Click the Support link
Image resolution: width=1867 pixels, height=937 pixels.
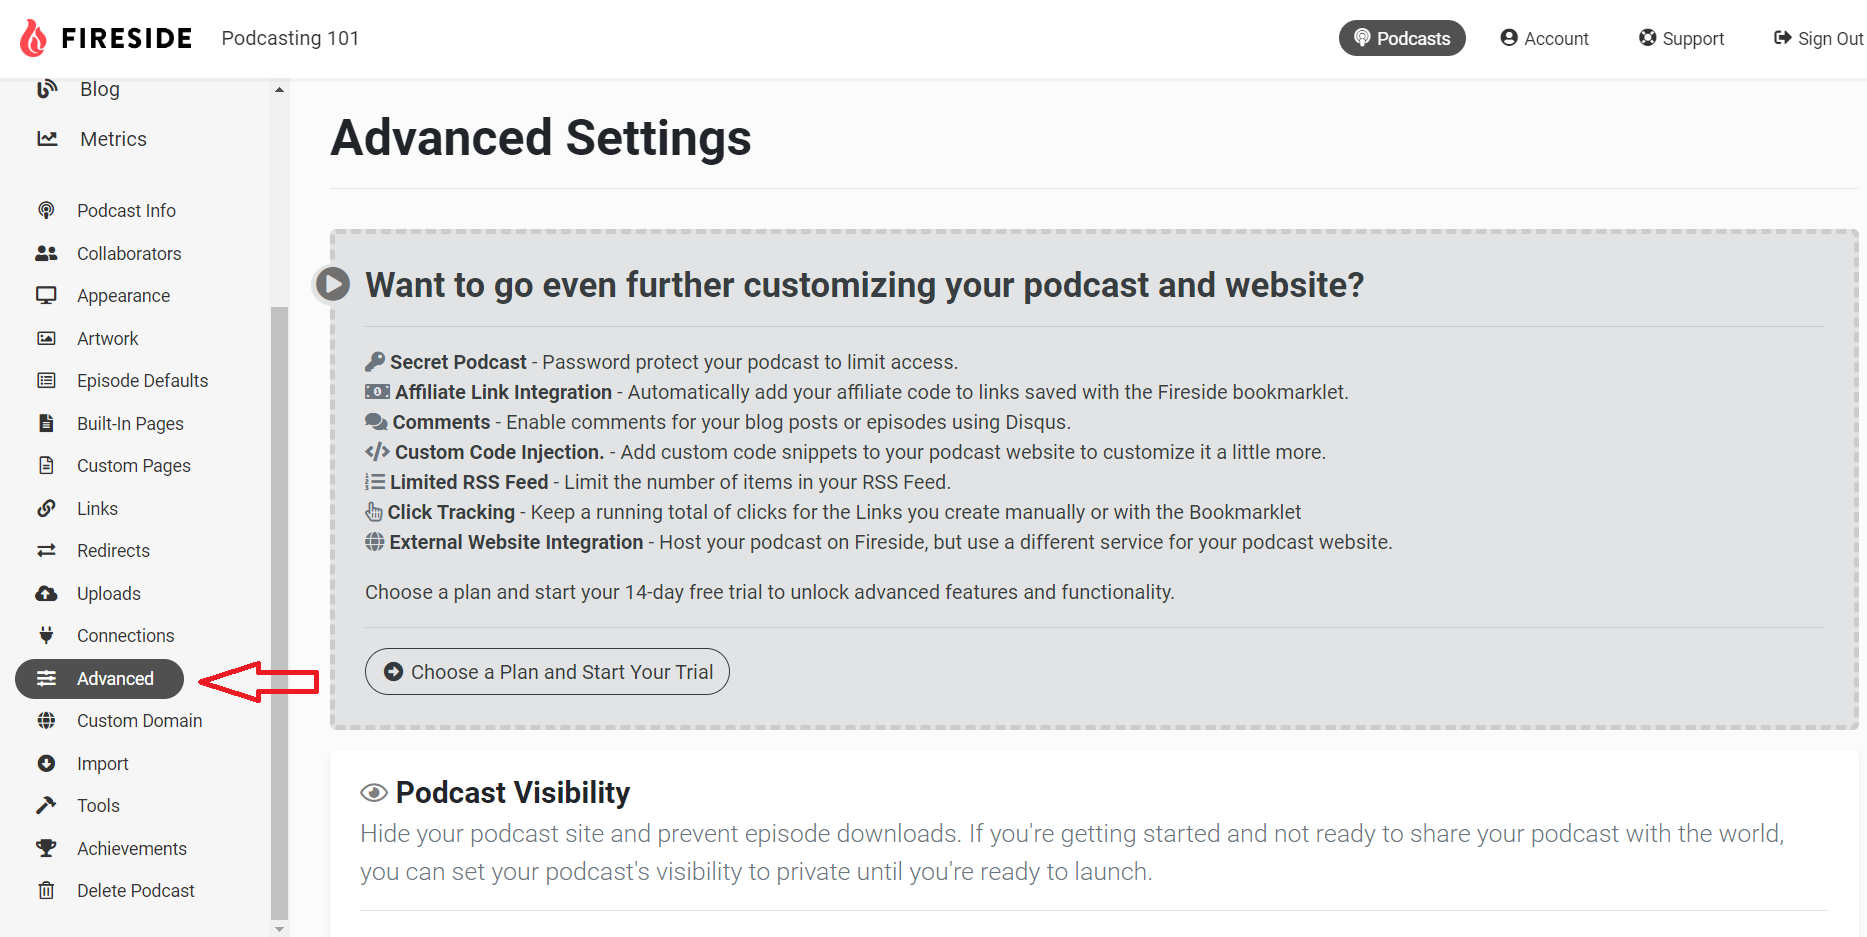tap(1681, 38)
